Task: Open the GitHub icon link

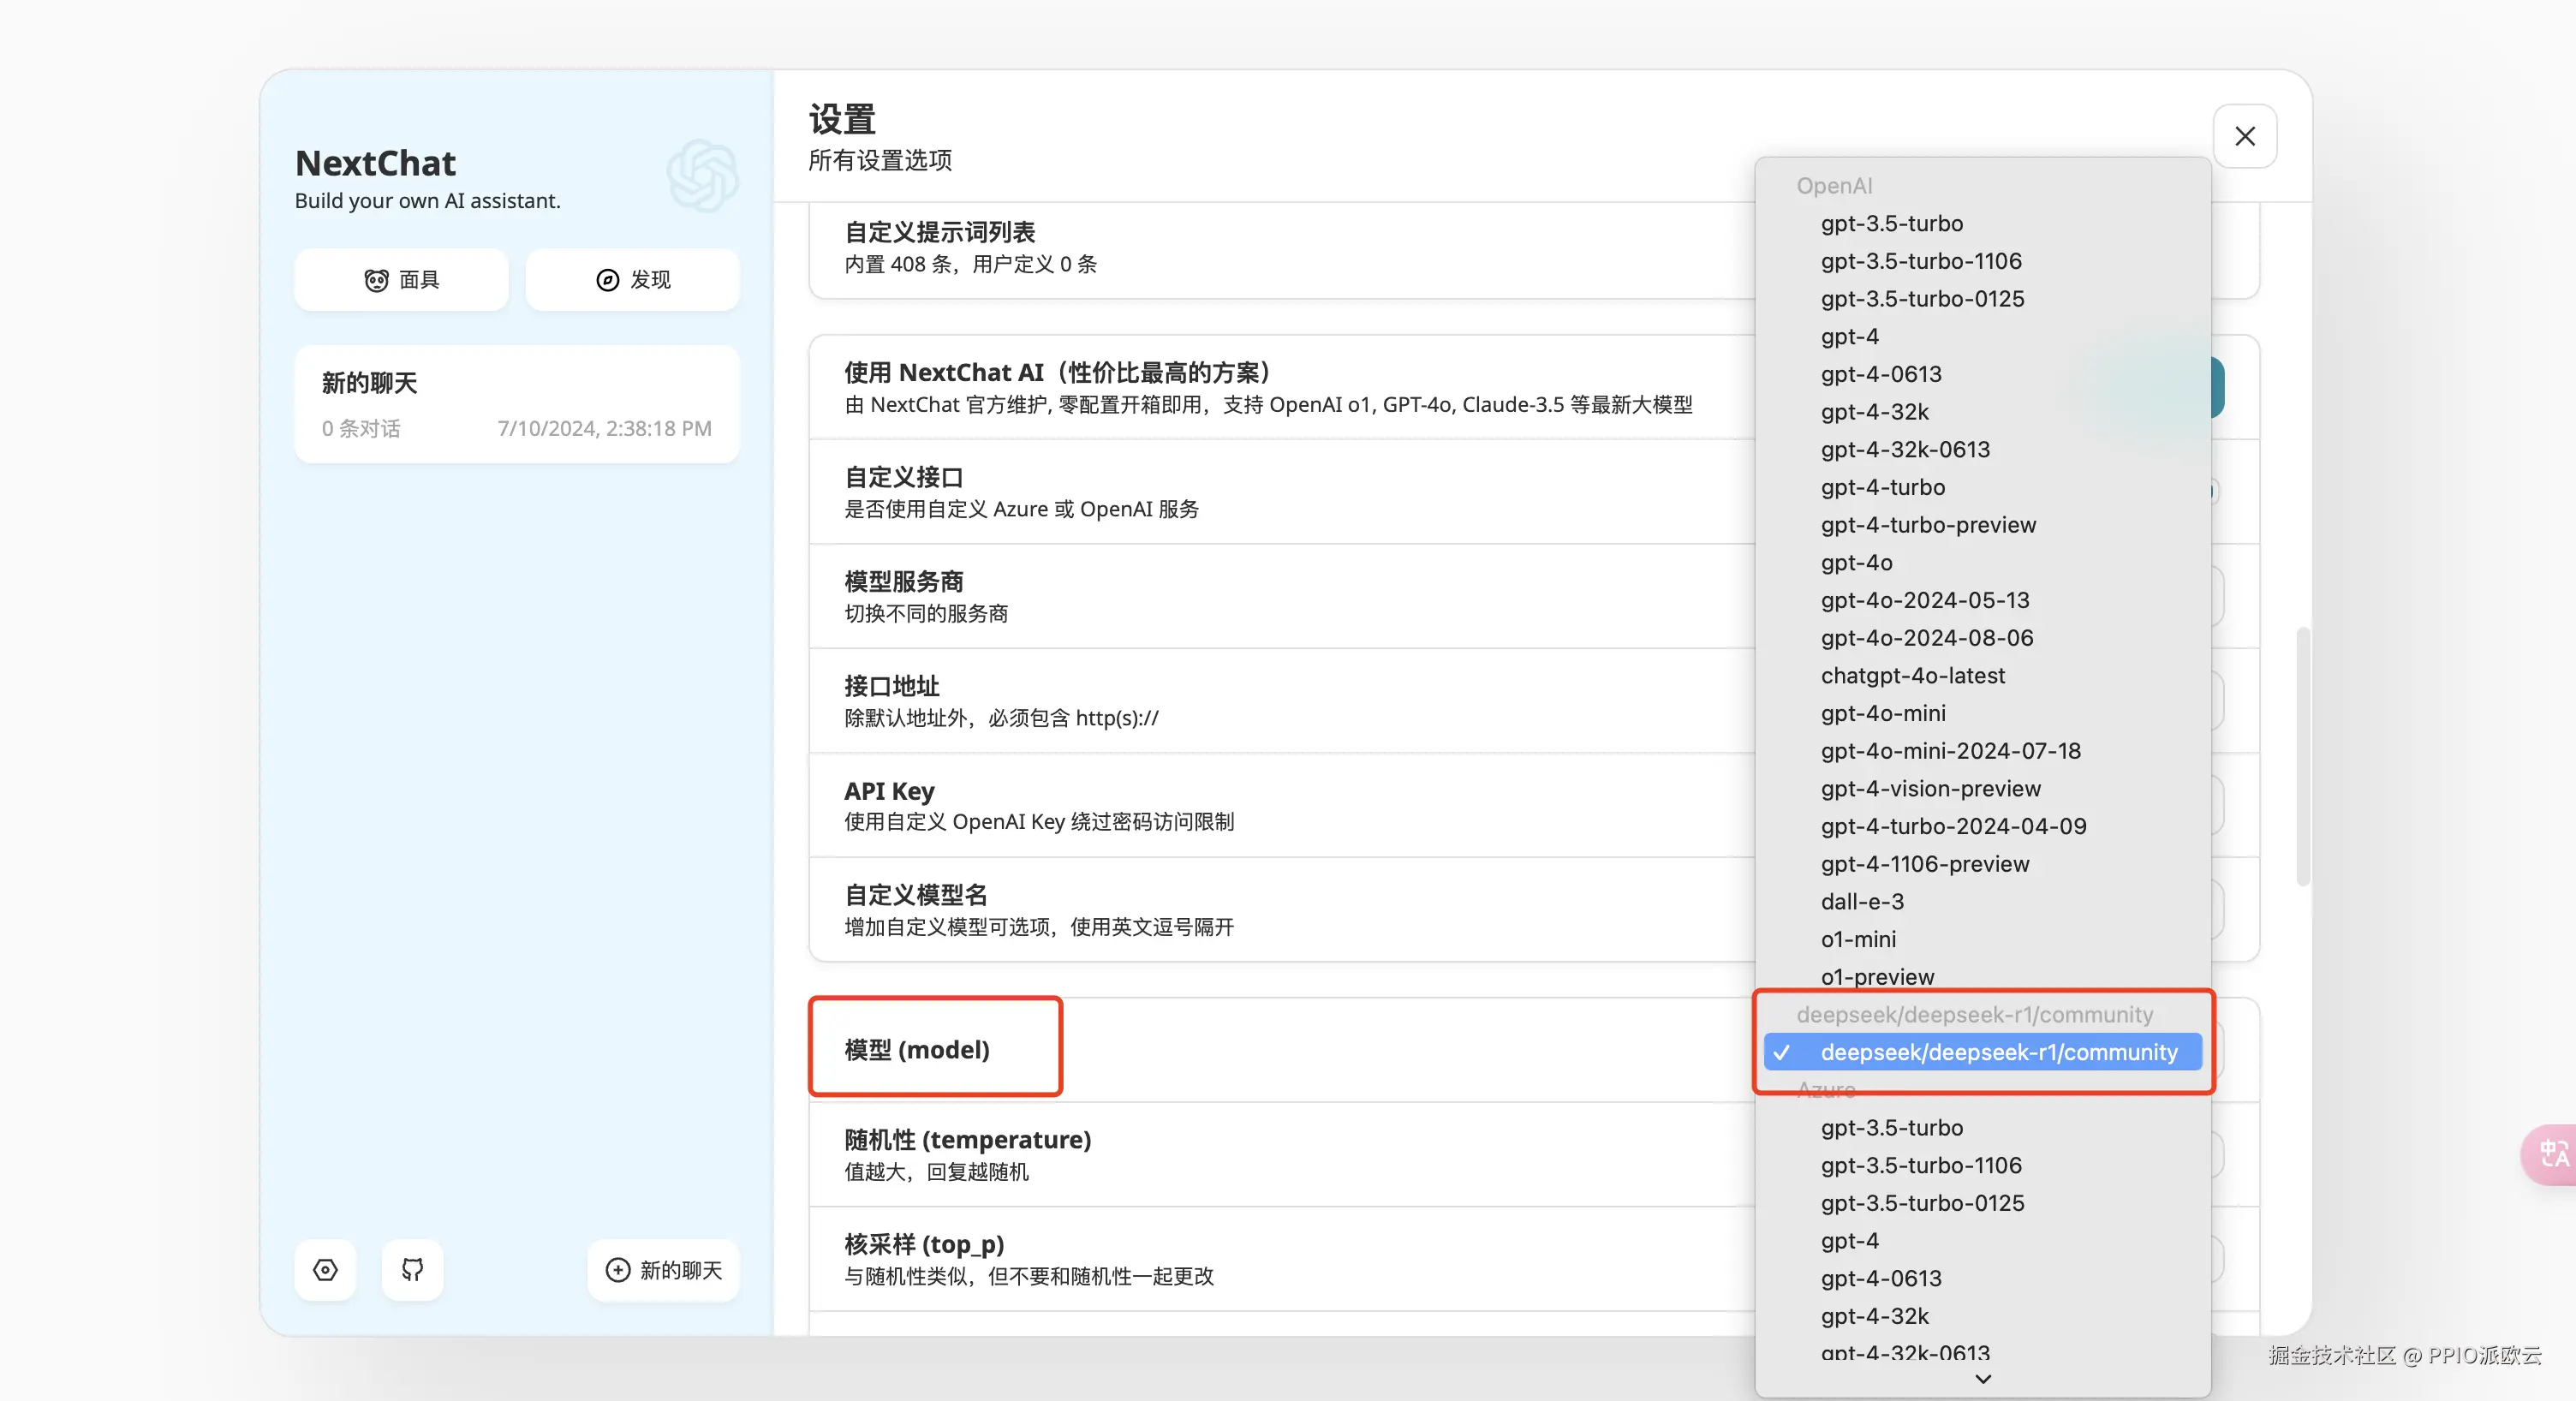Action: pyautogui.click(x=412, y=1270)
